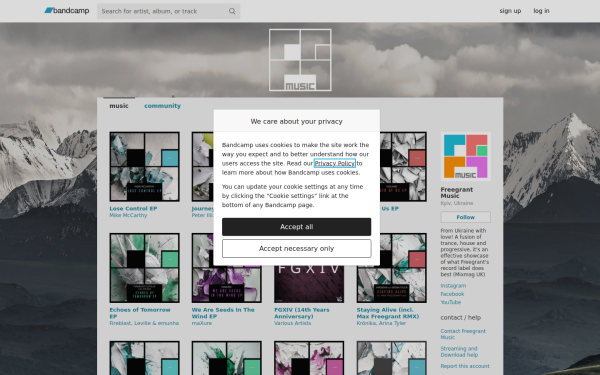
Task: Open Staying Alive (incl. Max Freegrant RMX) link
Action: tap(388, 313)
